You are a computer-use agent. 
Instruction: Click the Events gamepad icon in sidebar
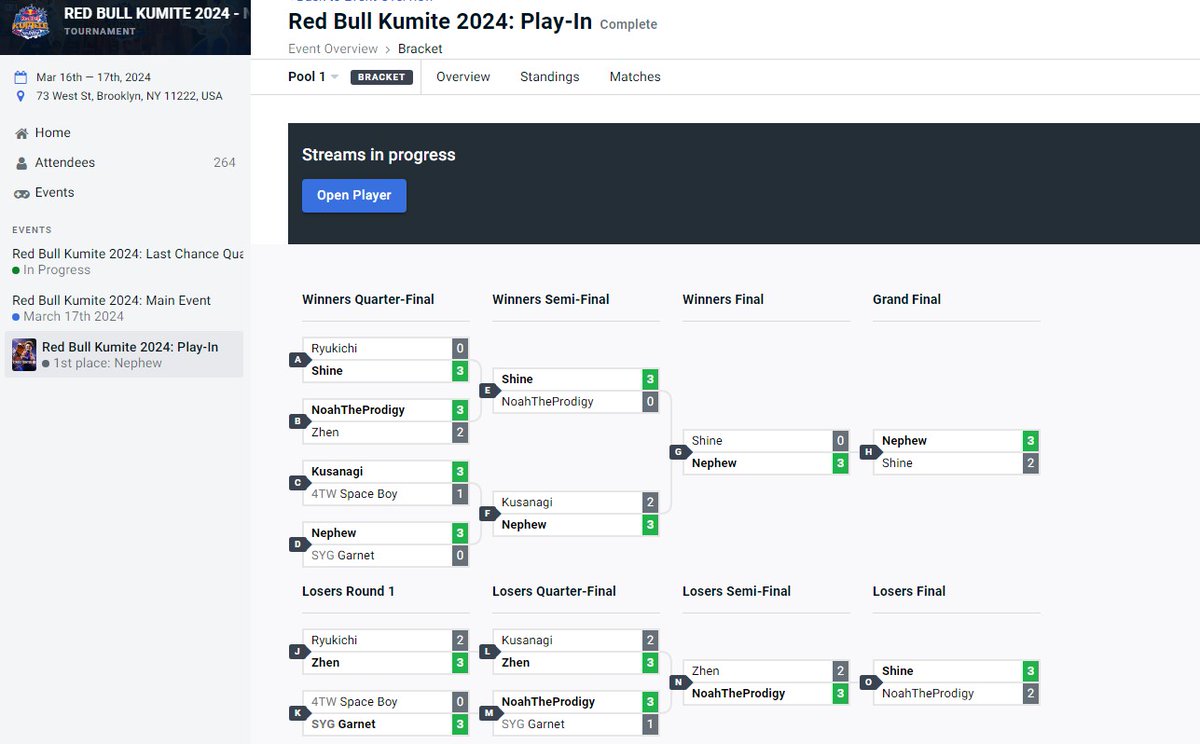[22, 193]
